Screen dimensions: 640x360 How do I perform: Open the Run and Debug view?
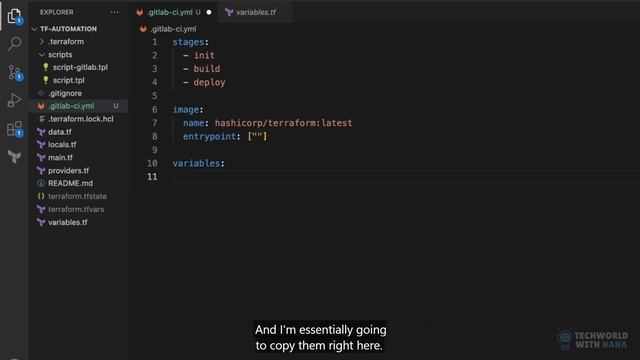tap(14, 100)
